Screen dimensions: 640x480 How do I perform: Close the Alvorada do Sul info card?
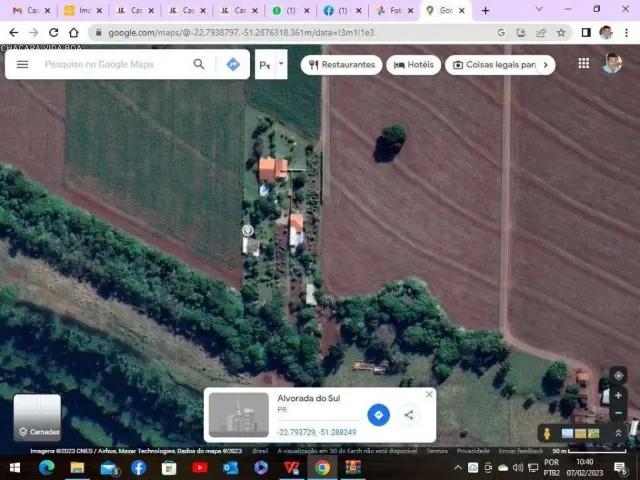429,394
